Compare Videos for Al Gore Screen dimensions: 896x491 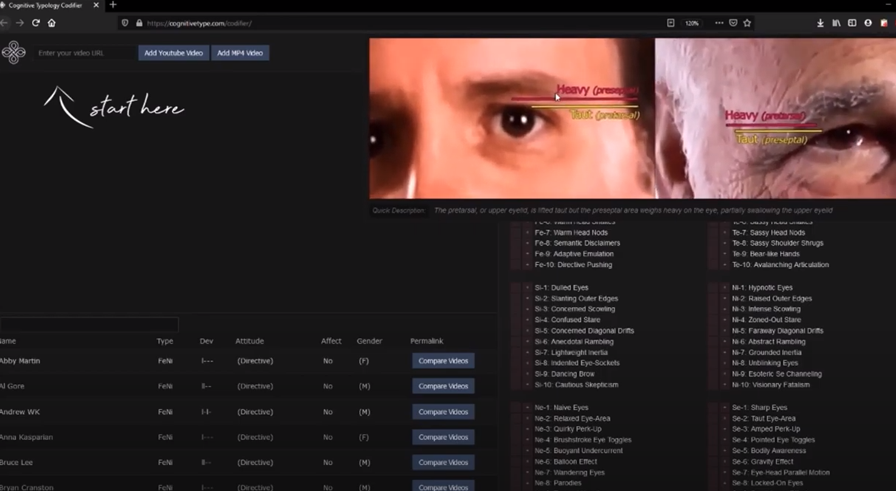[443, 386]
